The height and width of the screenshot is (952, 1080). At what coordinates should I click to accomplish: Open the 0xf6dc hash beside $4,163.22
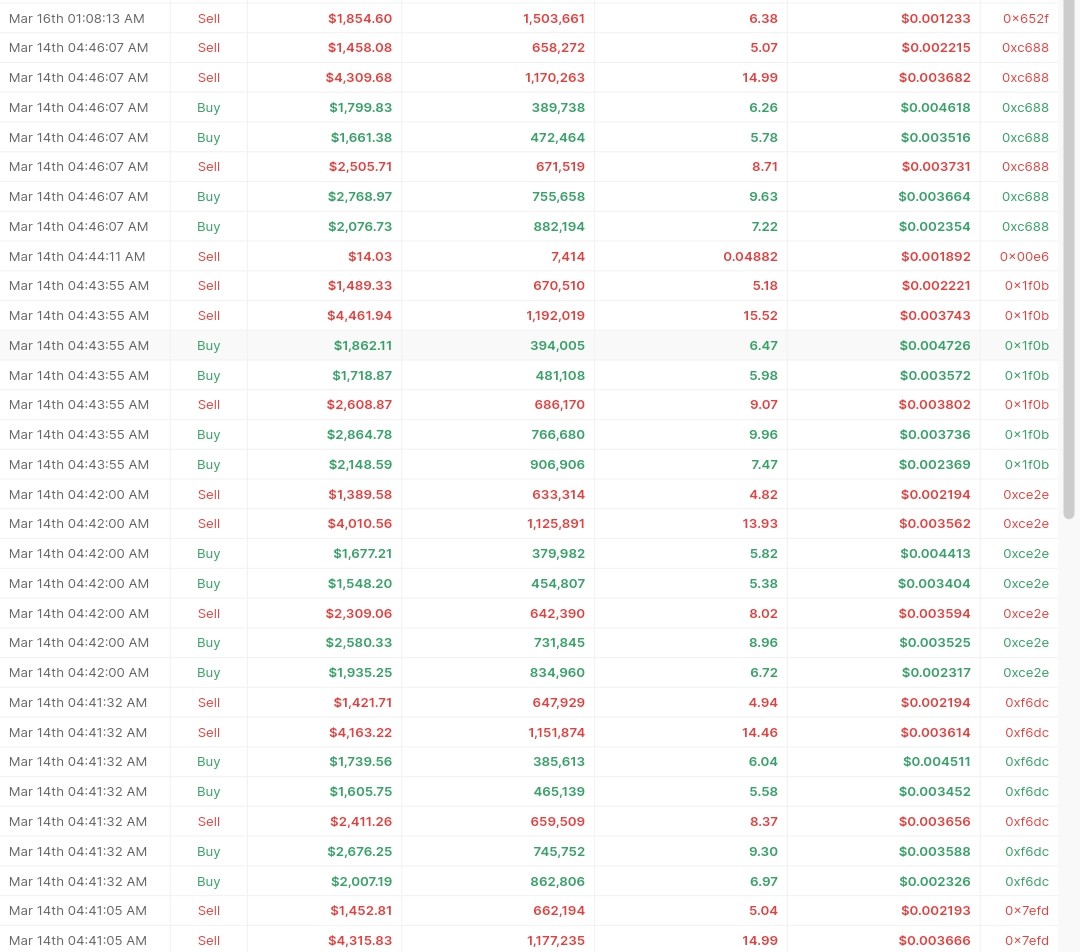click(1026, 732)
